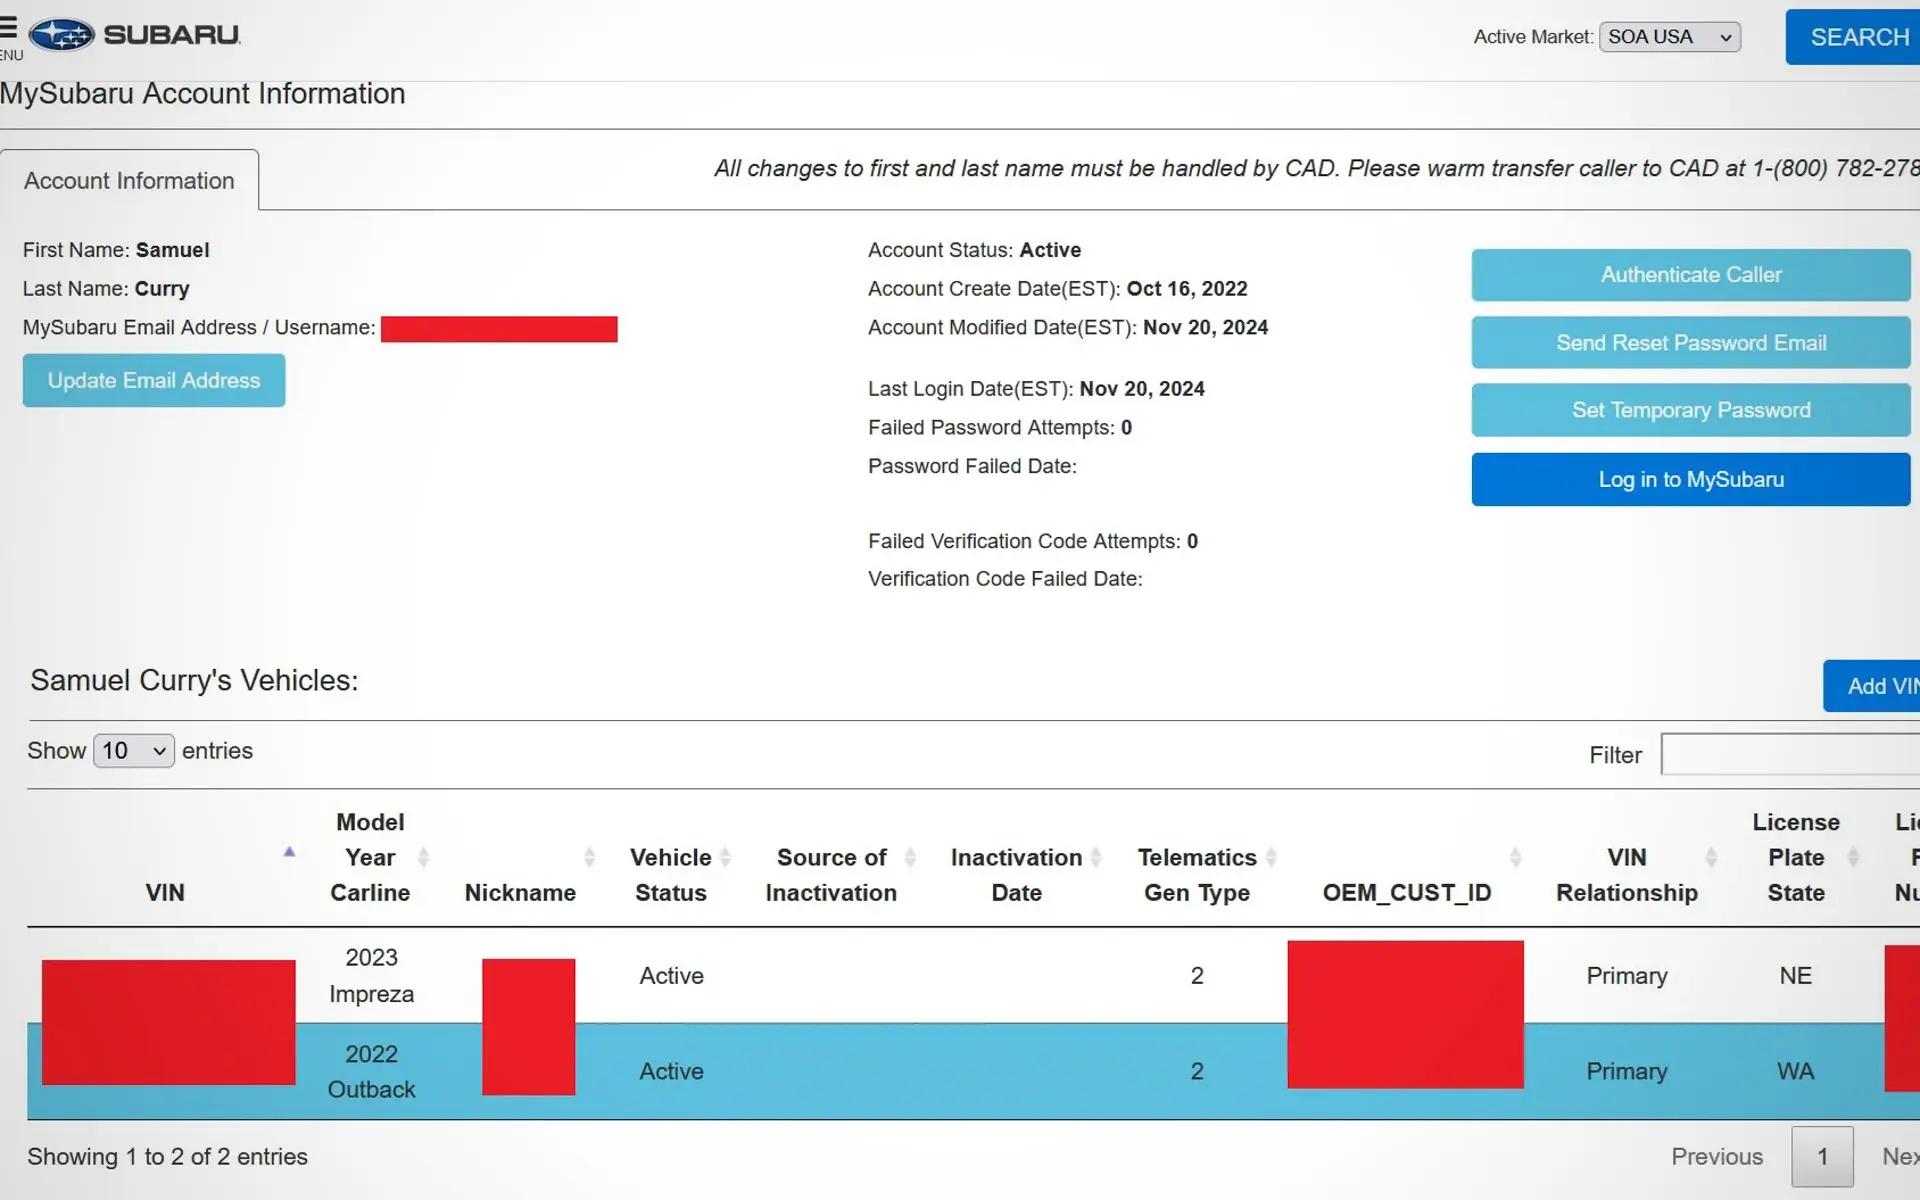Sort by VIN column arrow
The height and width of the screenshot is (1200, 1920).
(x=289, y=852)
